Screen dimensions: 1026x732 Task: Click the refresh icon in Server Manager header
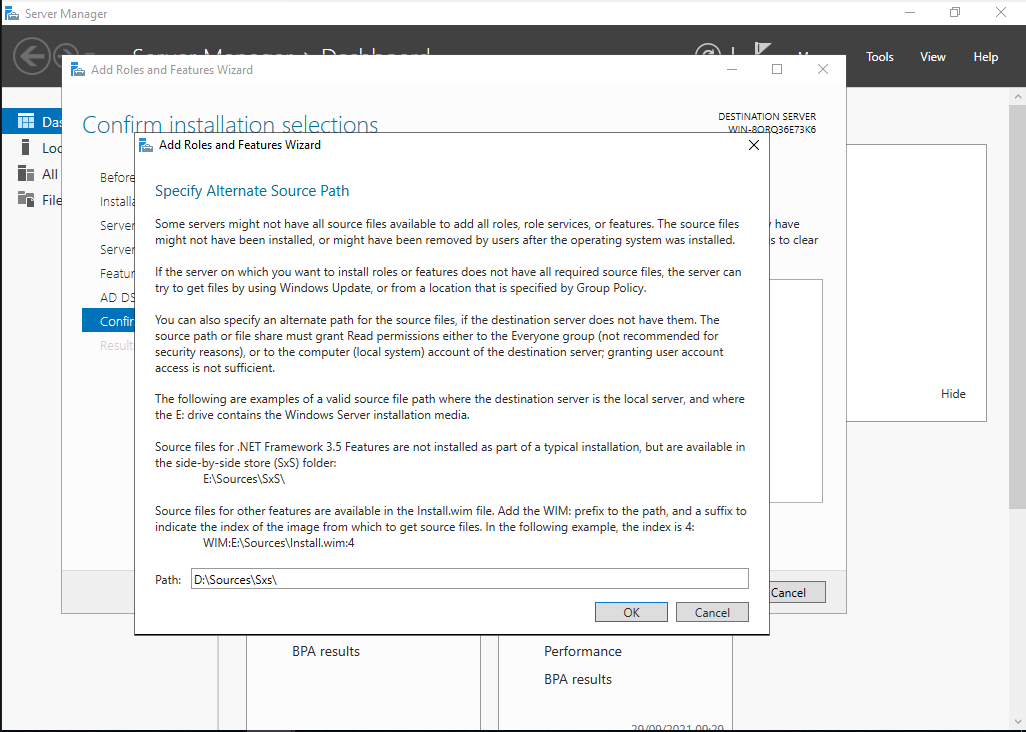[707, 50]
